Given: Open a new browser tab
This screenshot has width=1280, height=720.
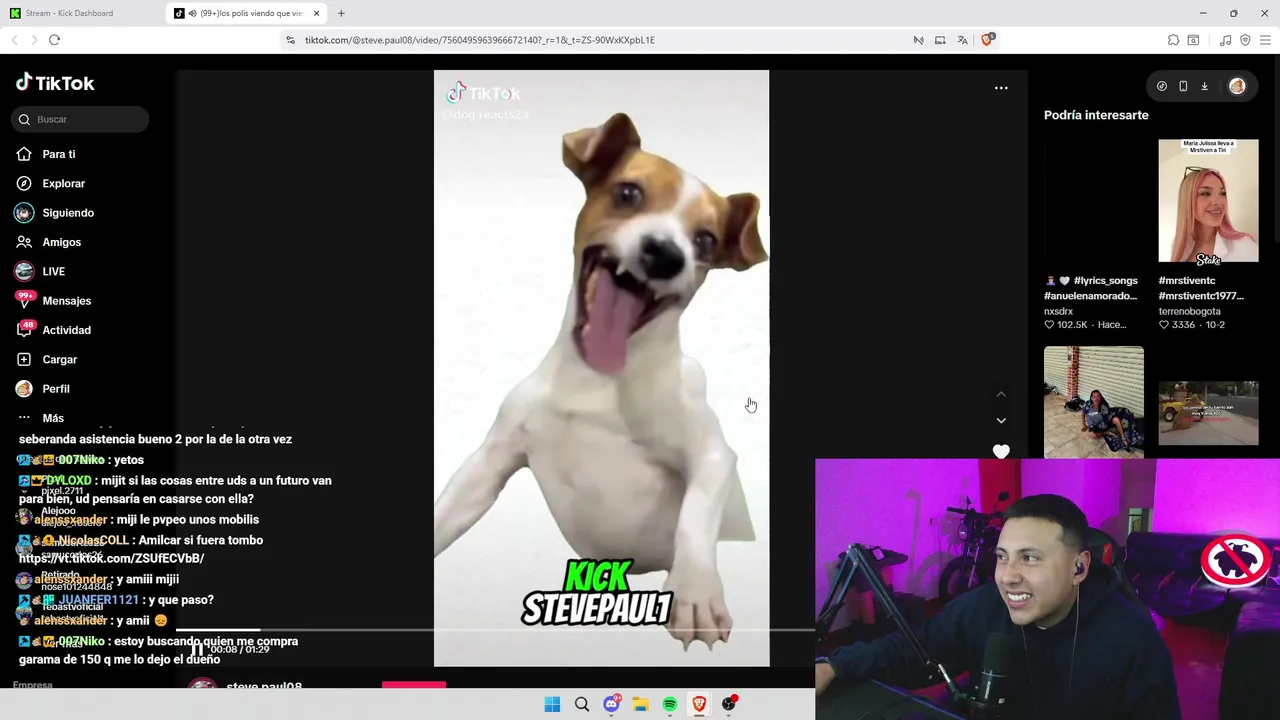Looking at the screenshot, I should (341, 13).
